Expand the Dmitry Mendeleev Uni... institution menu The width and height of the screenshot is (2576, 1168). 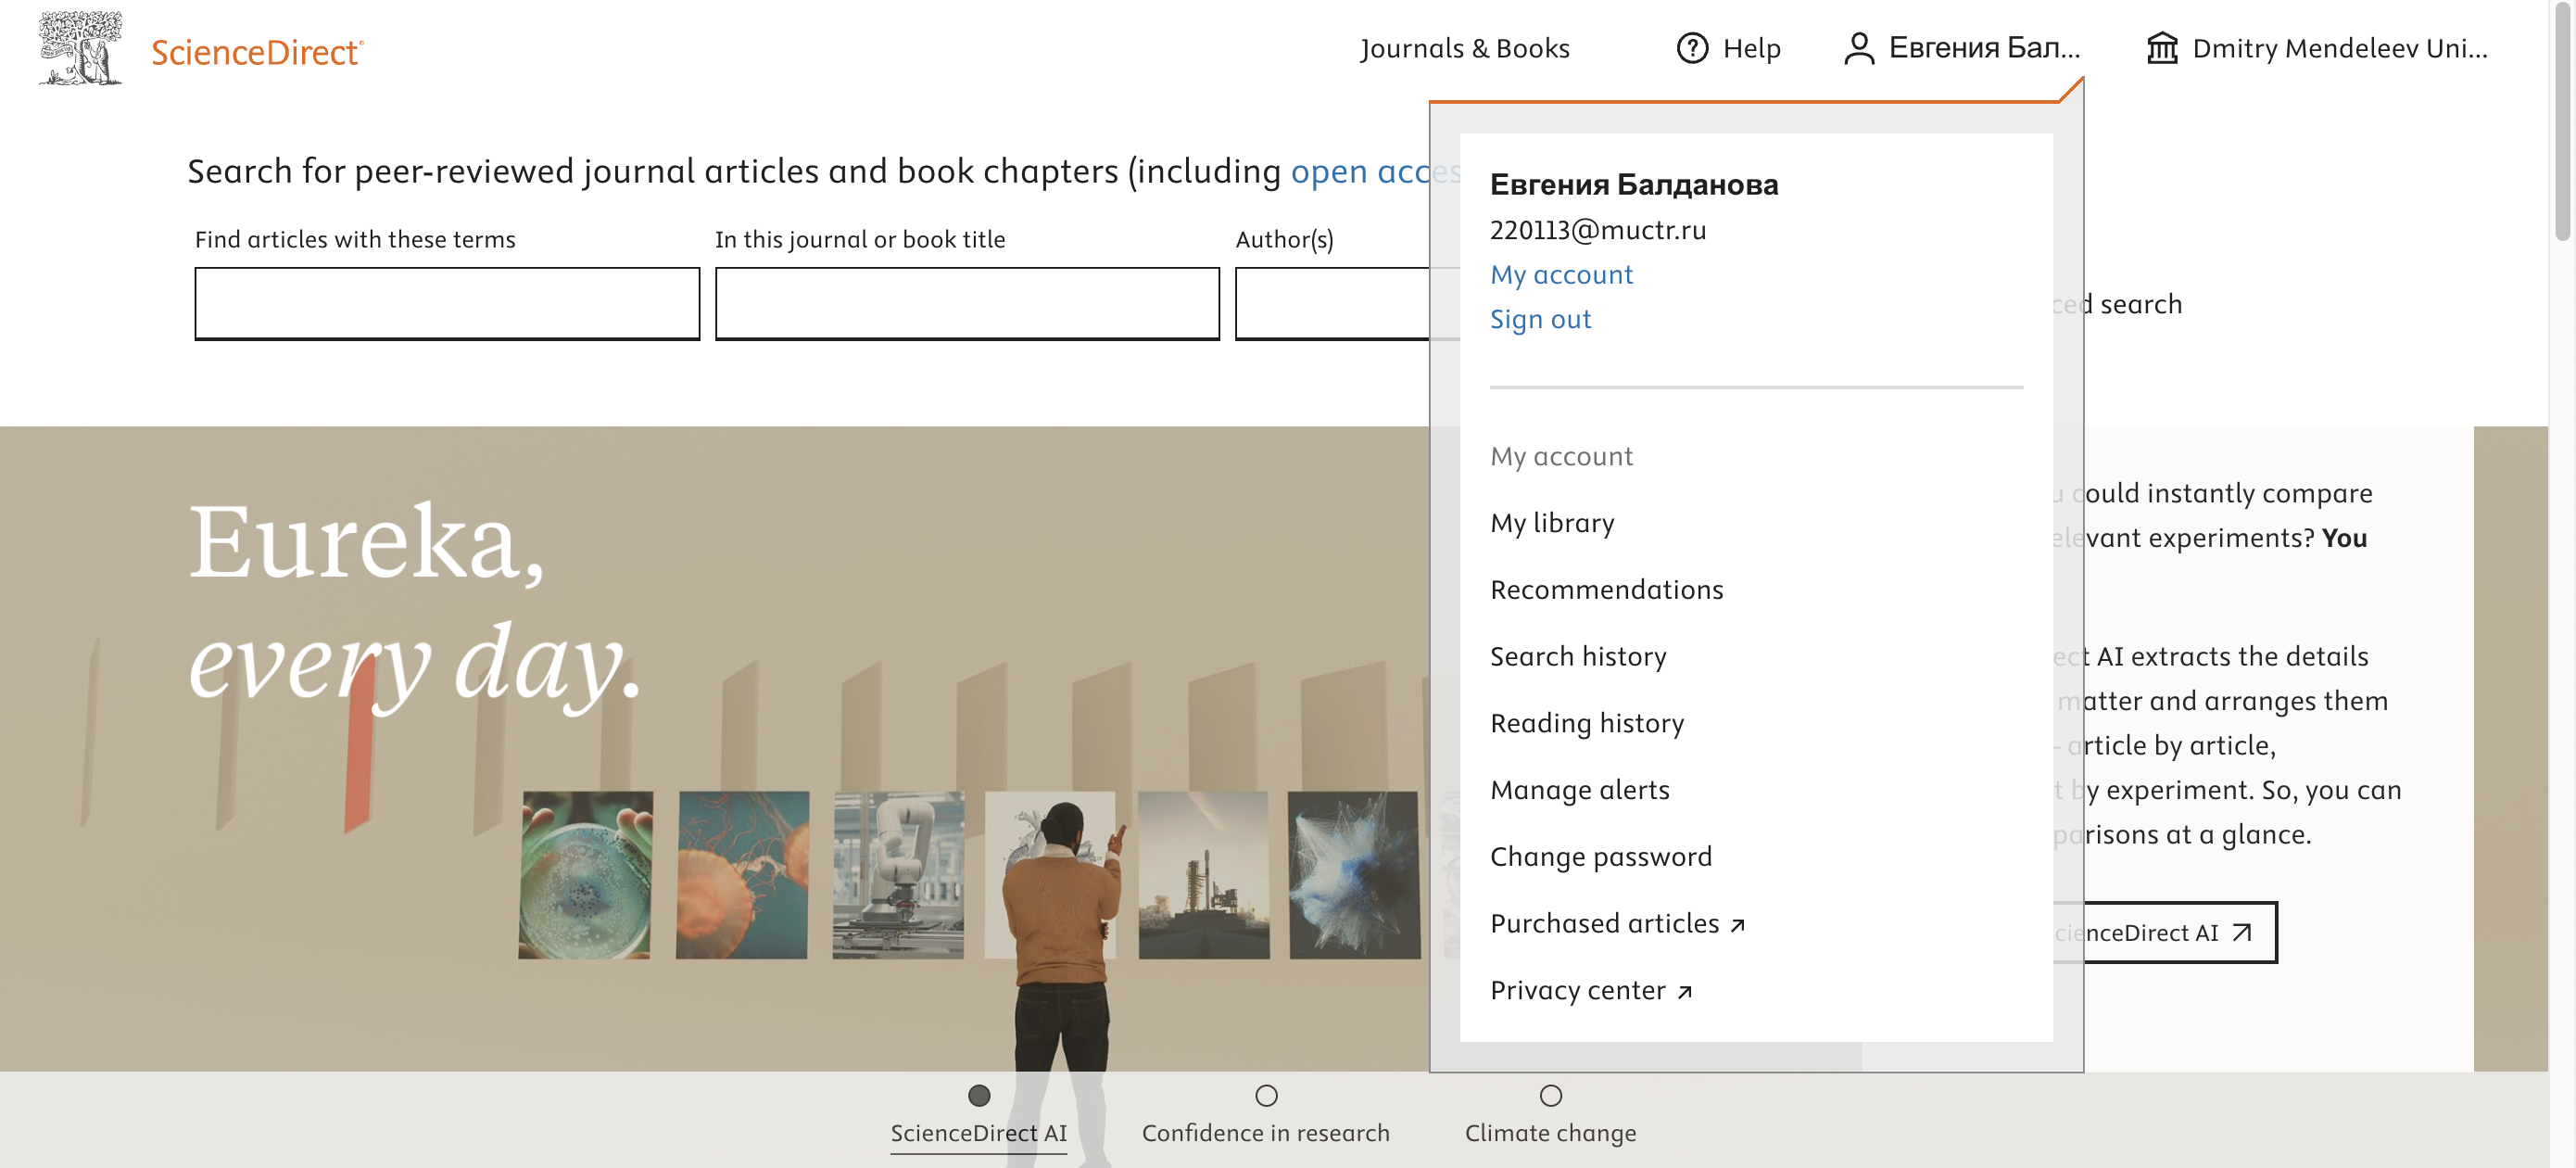click(2338, 48)
